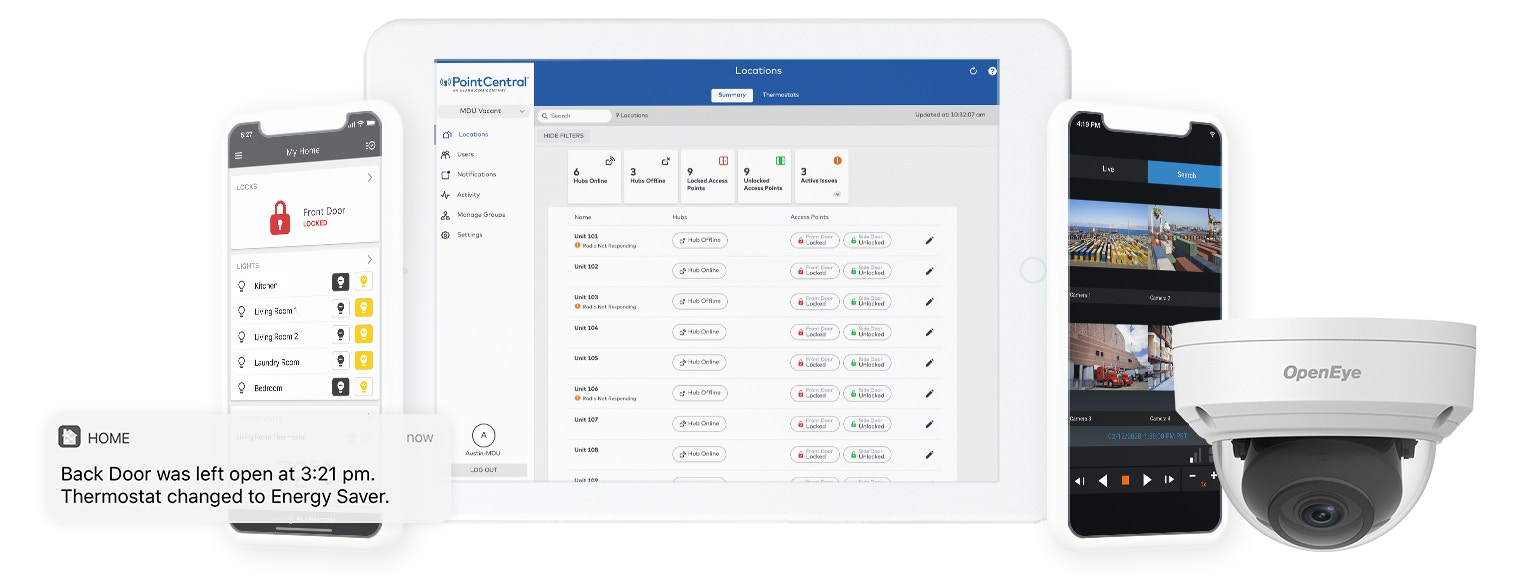The height and width of the screenshot is (582, 1530).
Task: Open help question mark icon
Action: tap(992, 71)
